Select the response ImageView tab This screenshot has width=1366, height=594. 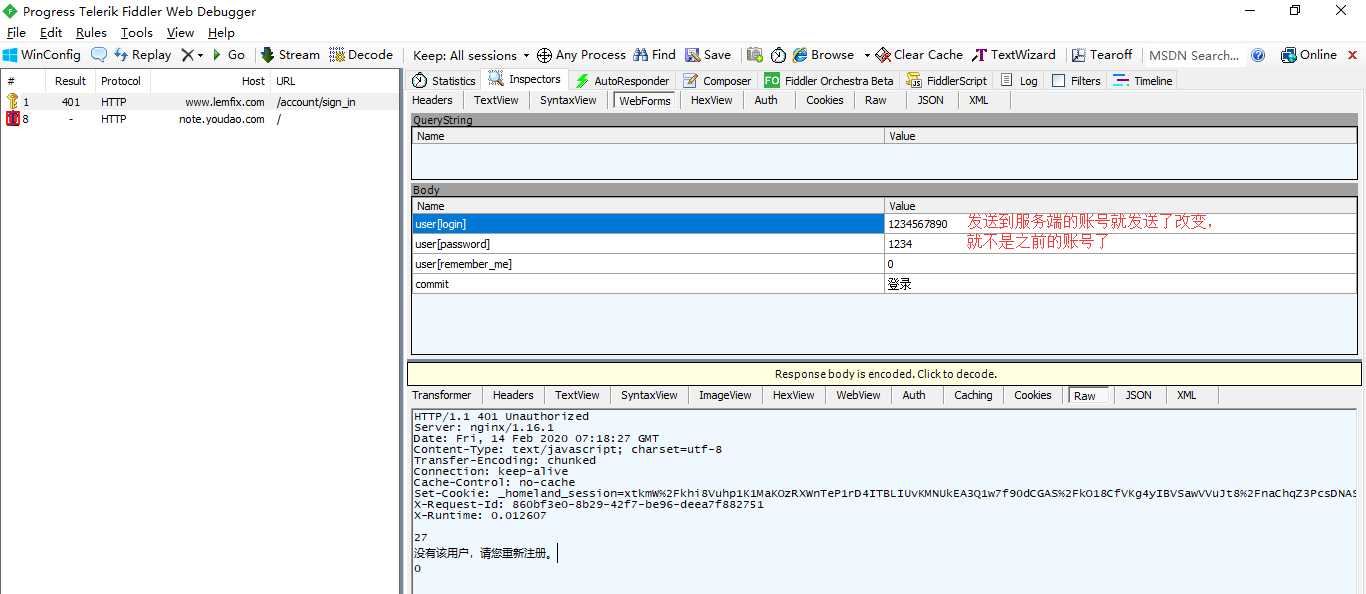point(725,395)
